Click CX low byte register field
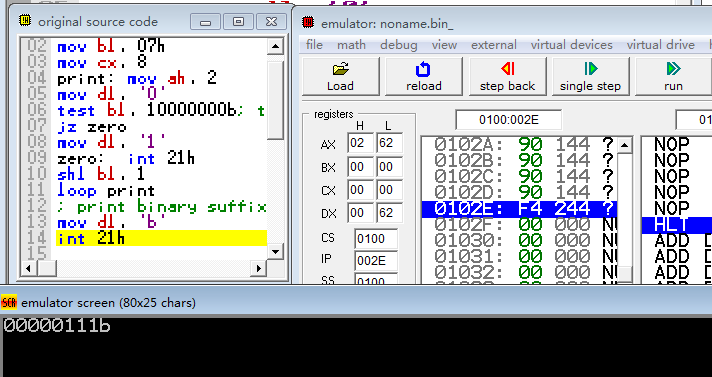Image resolution: width=712 pixels, height=377 pixels. (x=389, y=190)
